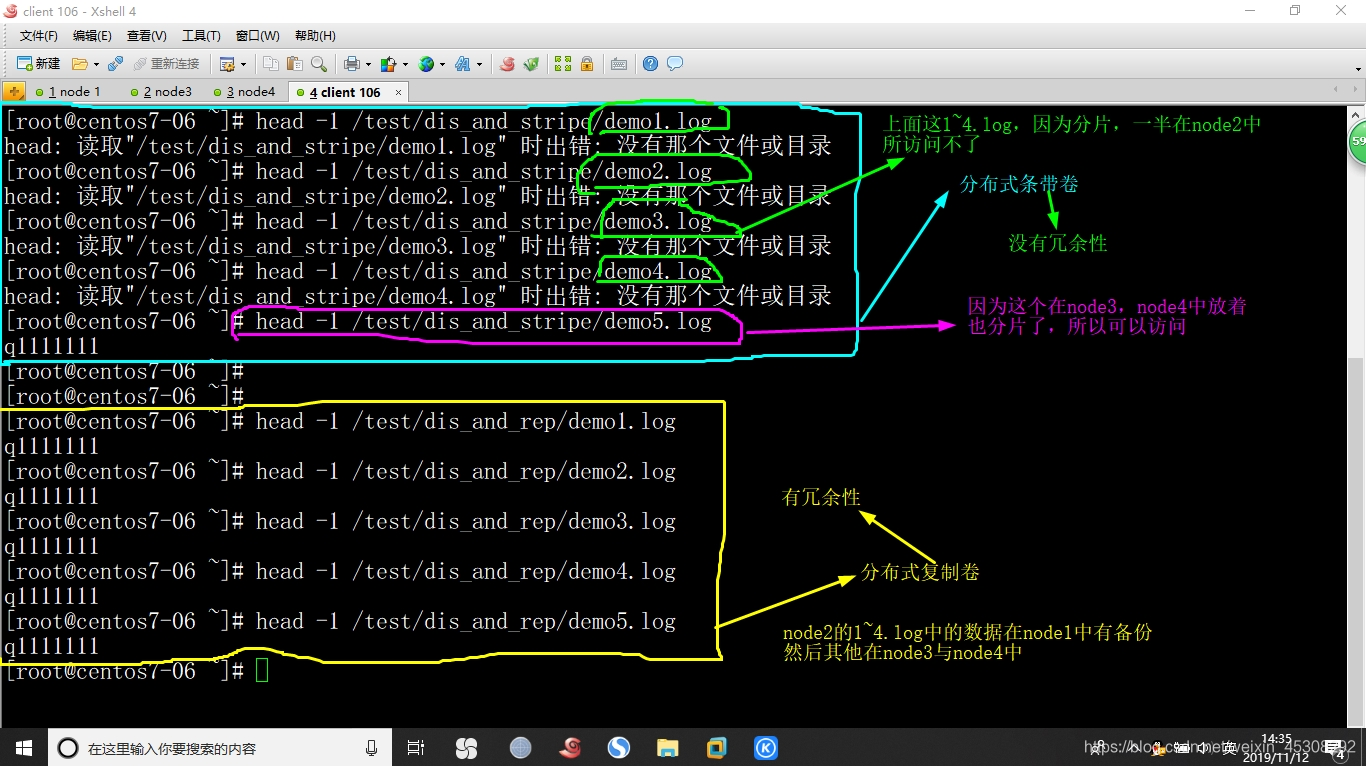Expand the print dropdown arrow
1366x766 pixels.
pyautogui.click(x=369, y=64)
